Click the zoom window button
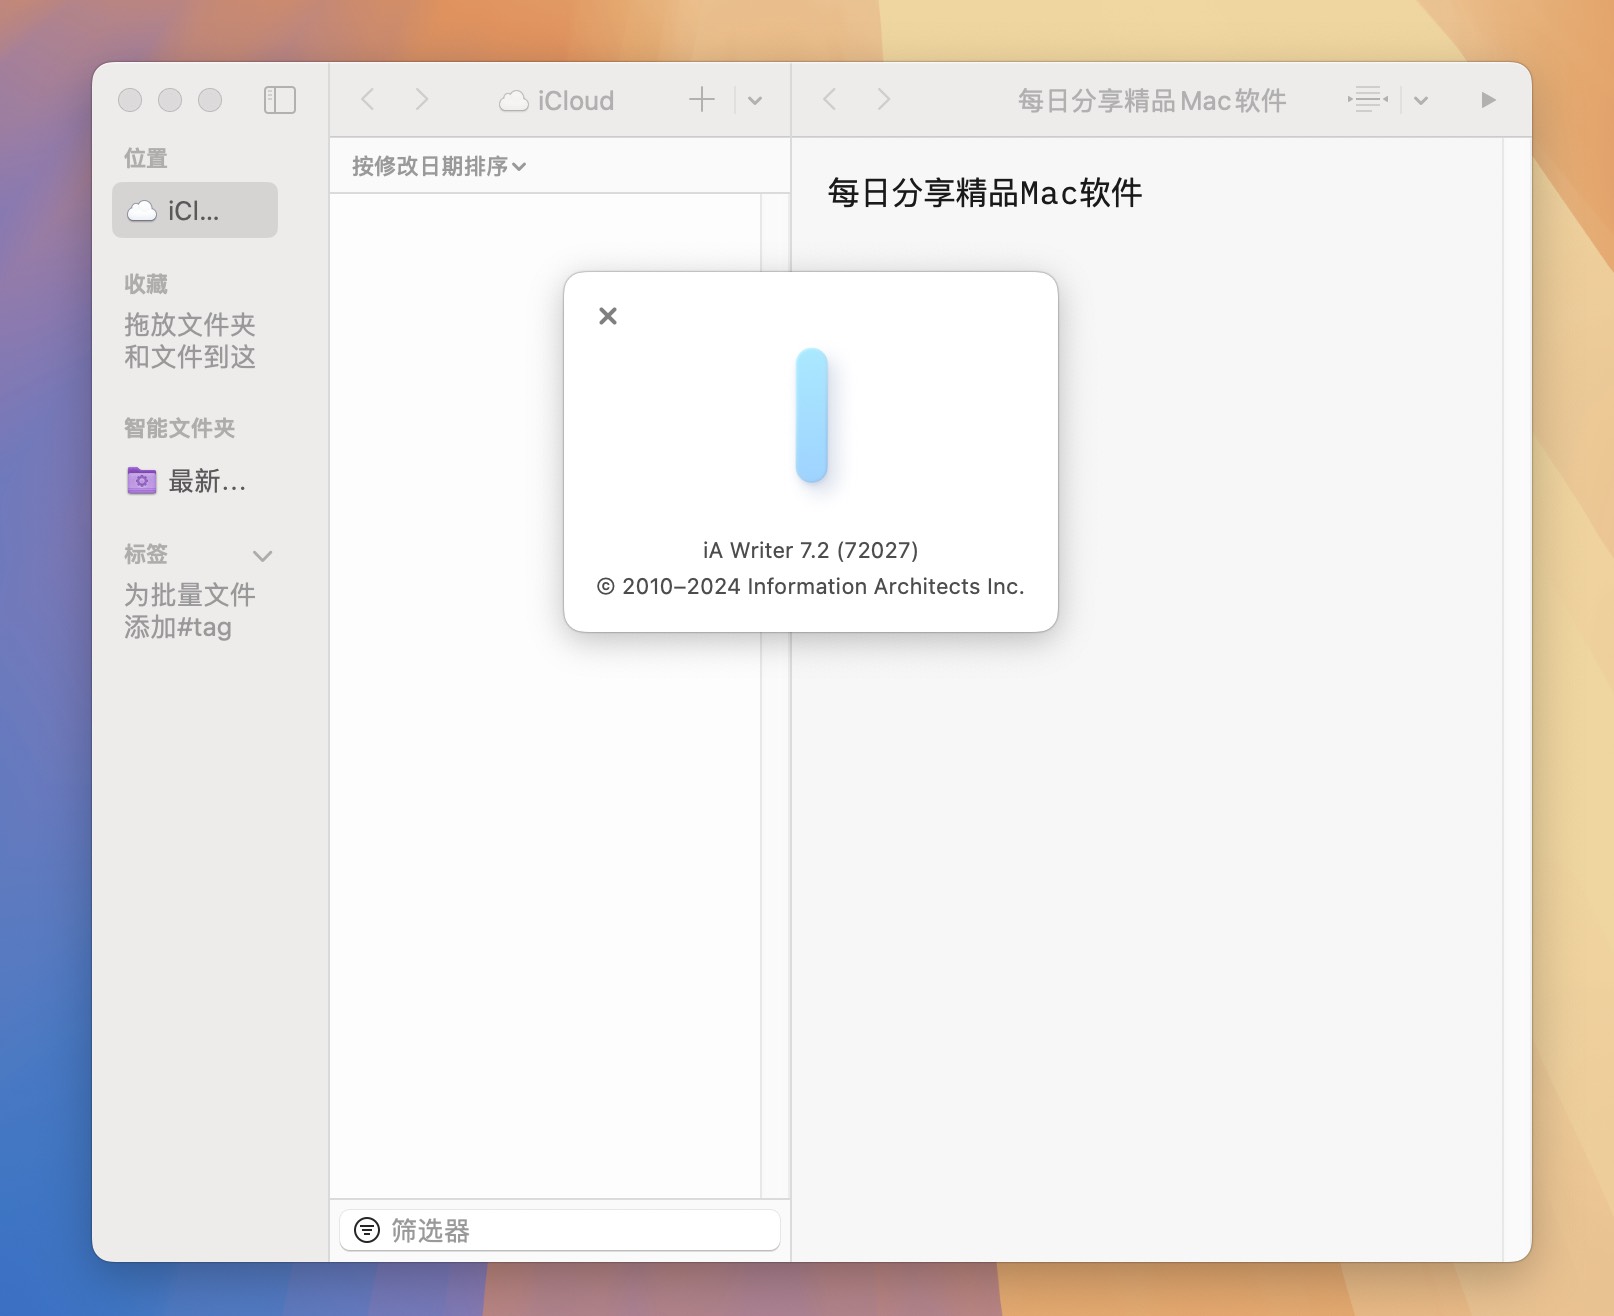Image resolution: width=1614 pixels, height=1316 pixels. (x=210, y=100)
